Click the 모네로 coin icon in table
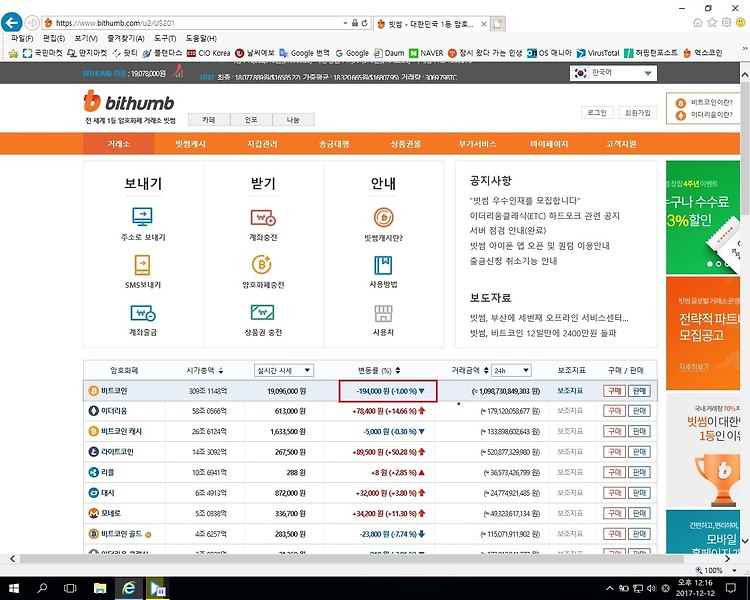The height and width of the screenshot is (600, 750). click(93, 513)
